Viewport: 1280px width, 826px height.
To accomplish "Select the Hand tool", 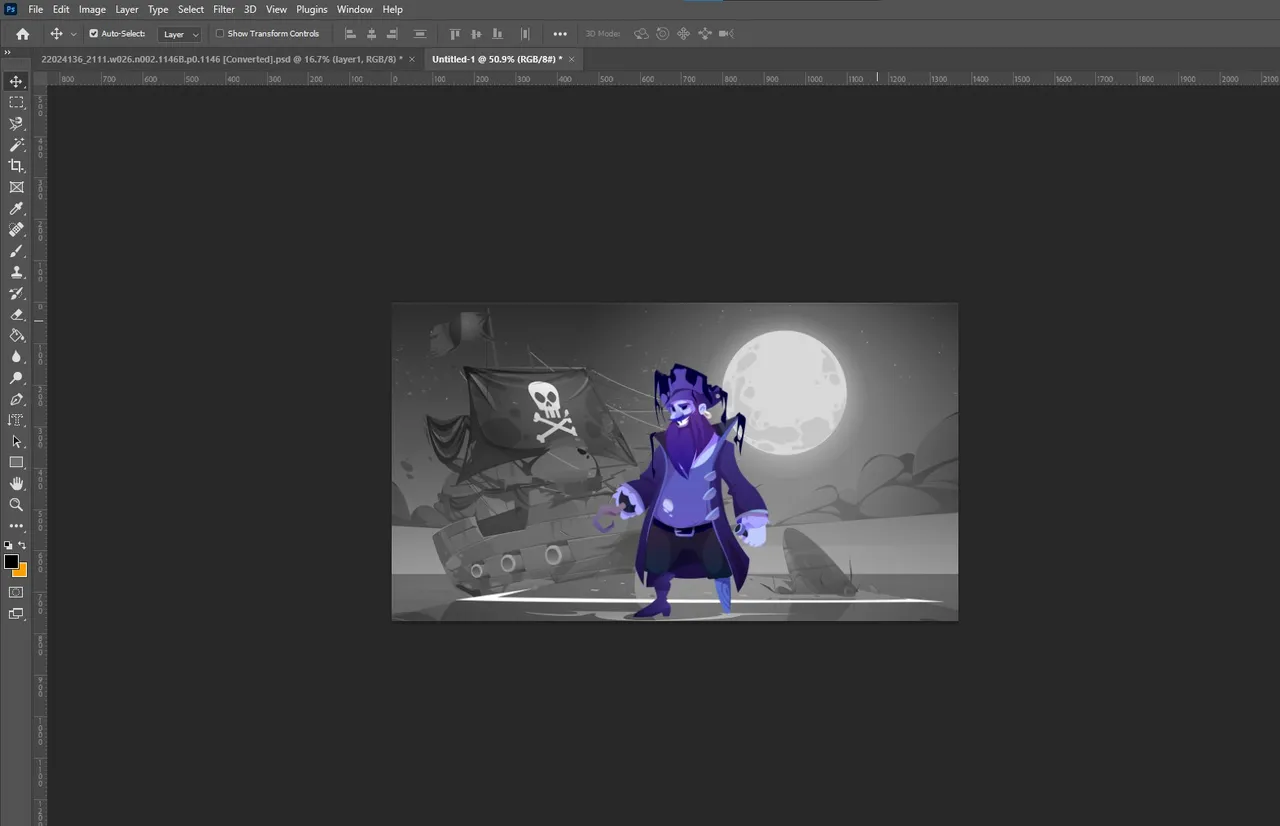I will click(x=16, y=484).
